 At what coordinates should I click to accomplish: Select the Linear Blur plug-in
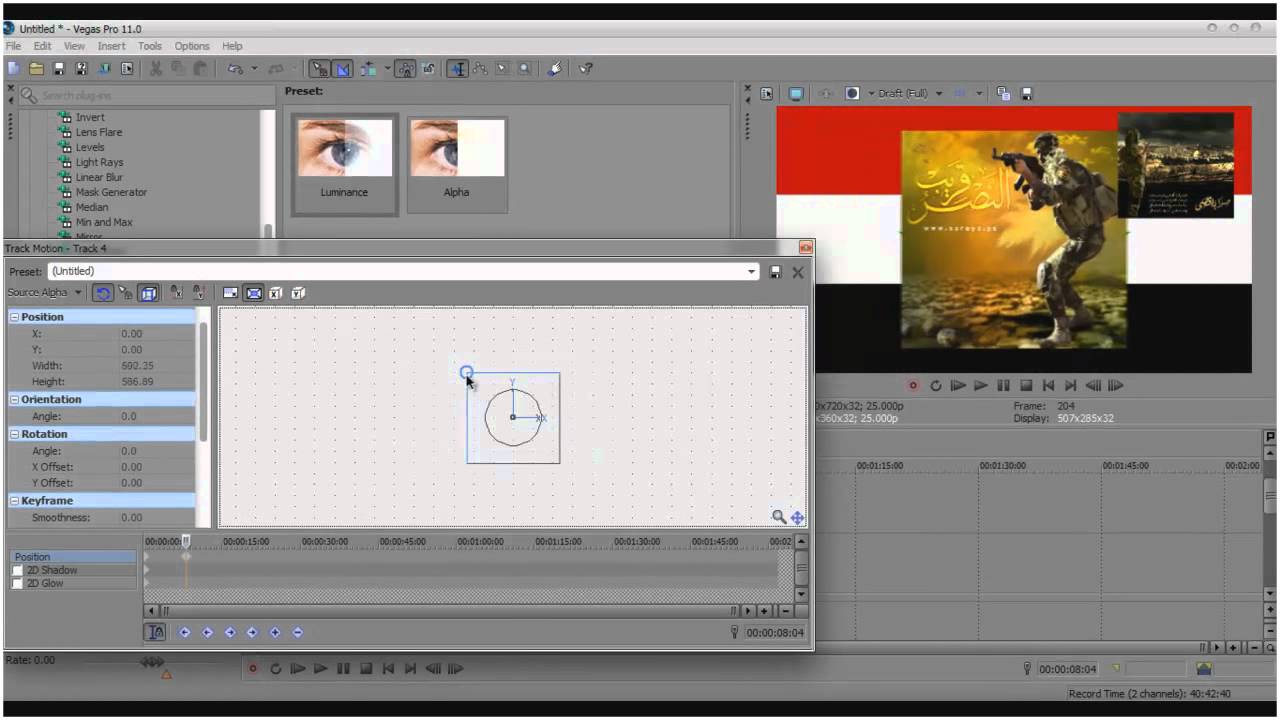click(99, 177)
